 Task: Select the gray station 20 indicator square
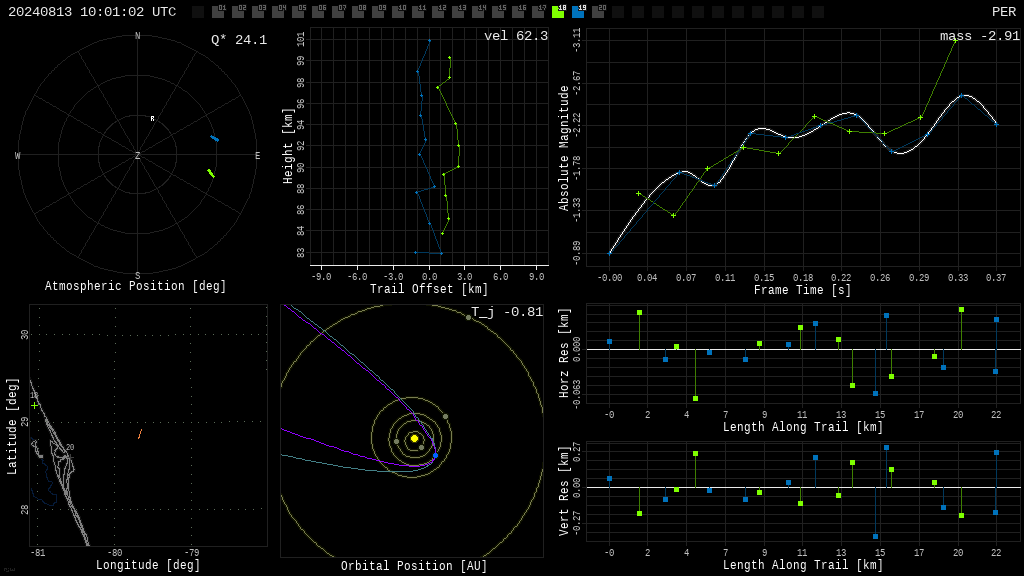(598, 12)
